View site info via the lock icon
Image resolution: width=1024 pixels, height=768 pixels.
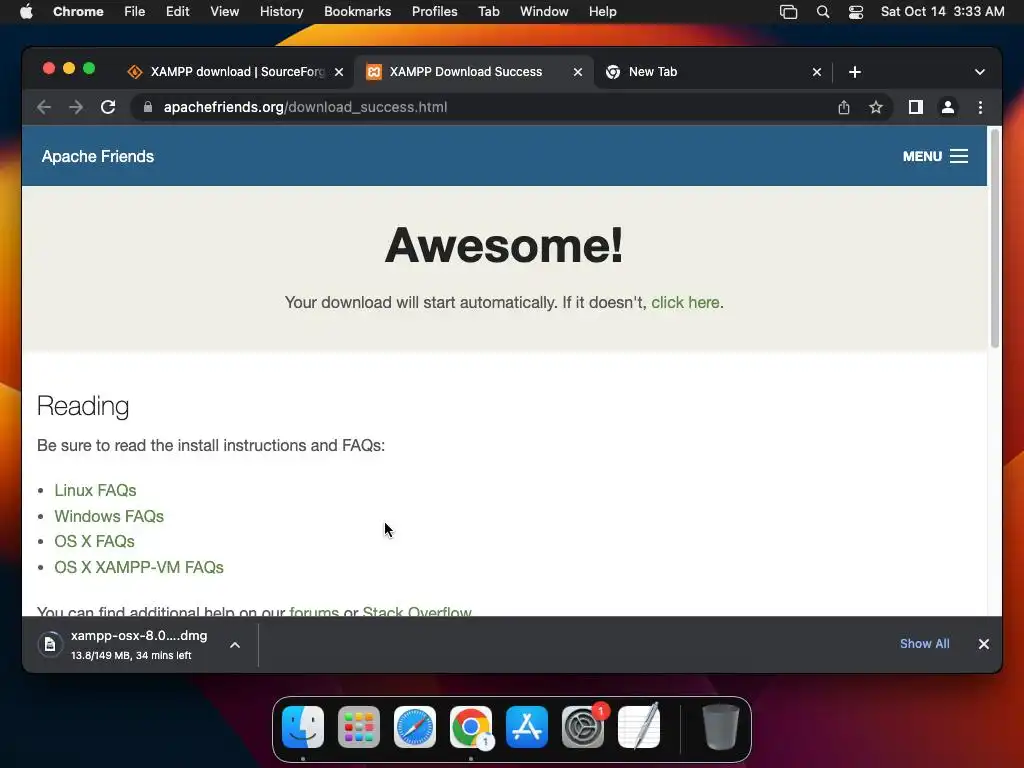[x=148, y=107]
